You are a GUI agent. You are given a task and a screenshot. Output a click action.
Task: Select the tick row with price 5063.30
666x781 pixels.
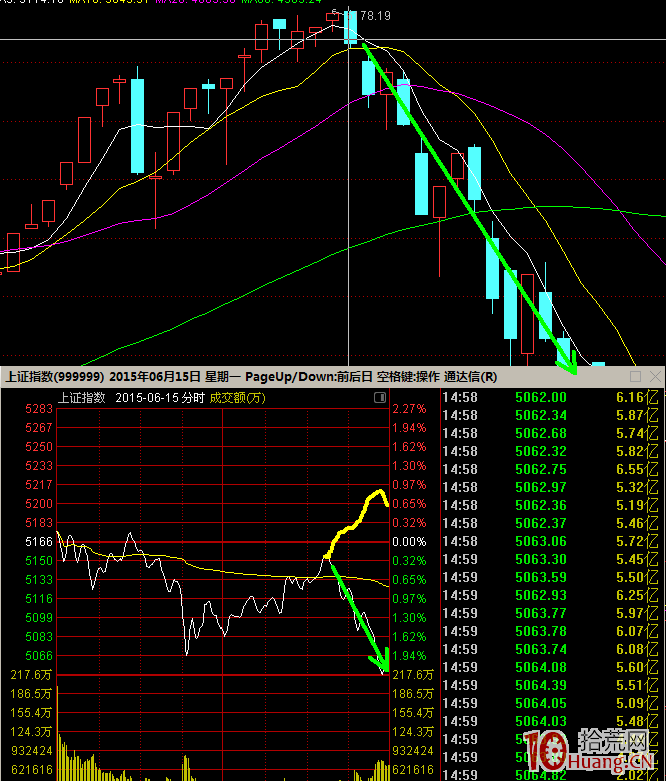pyautogui.click(x=550, y=559)
